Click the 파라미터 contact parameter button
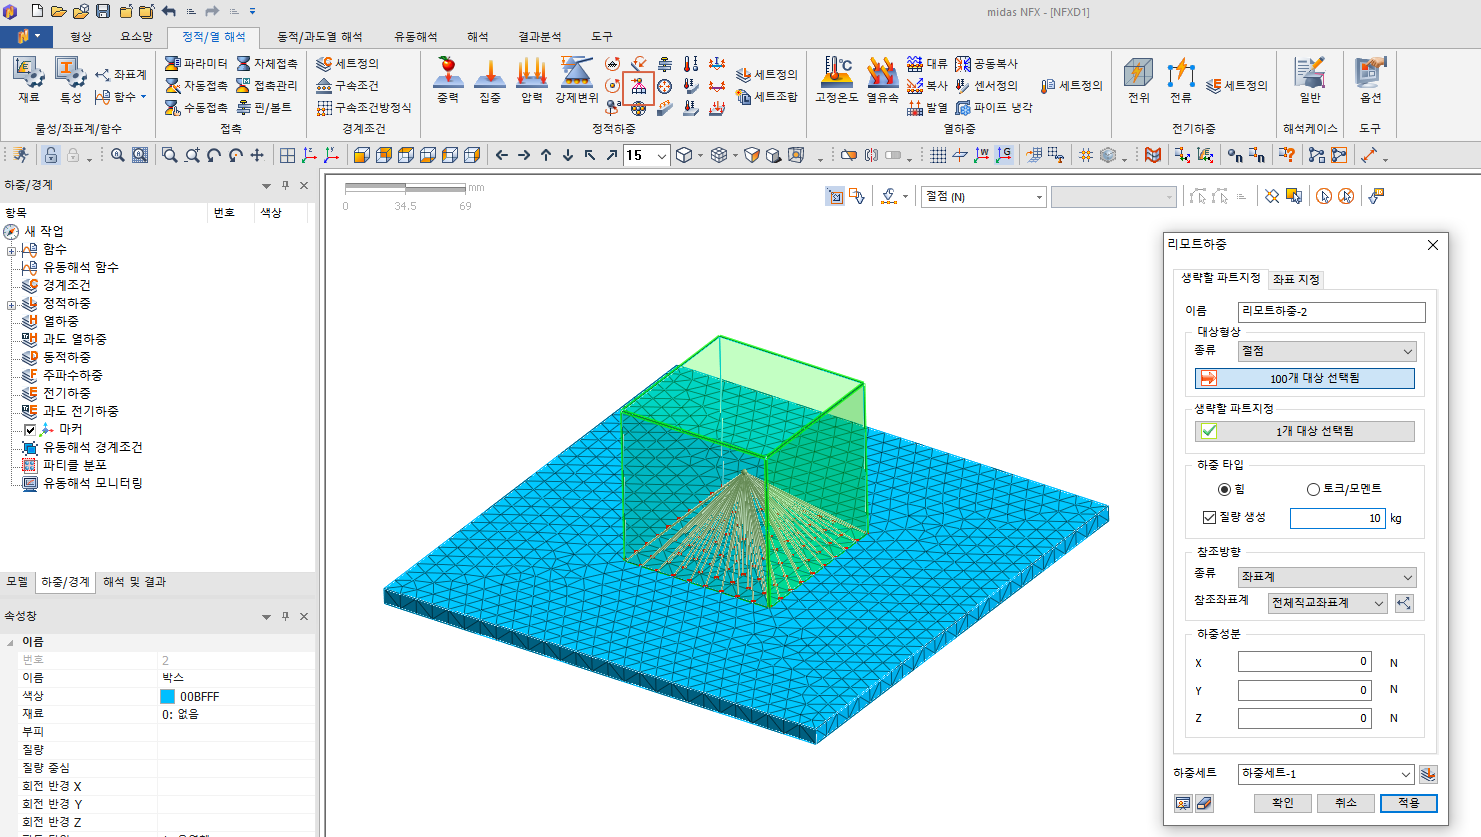Image resolution: width=1481 pixels, height=837 pixels. click(x=197, y=63)
